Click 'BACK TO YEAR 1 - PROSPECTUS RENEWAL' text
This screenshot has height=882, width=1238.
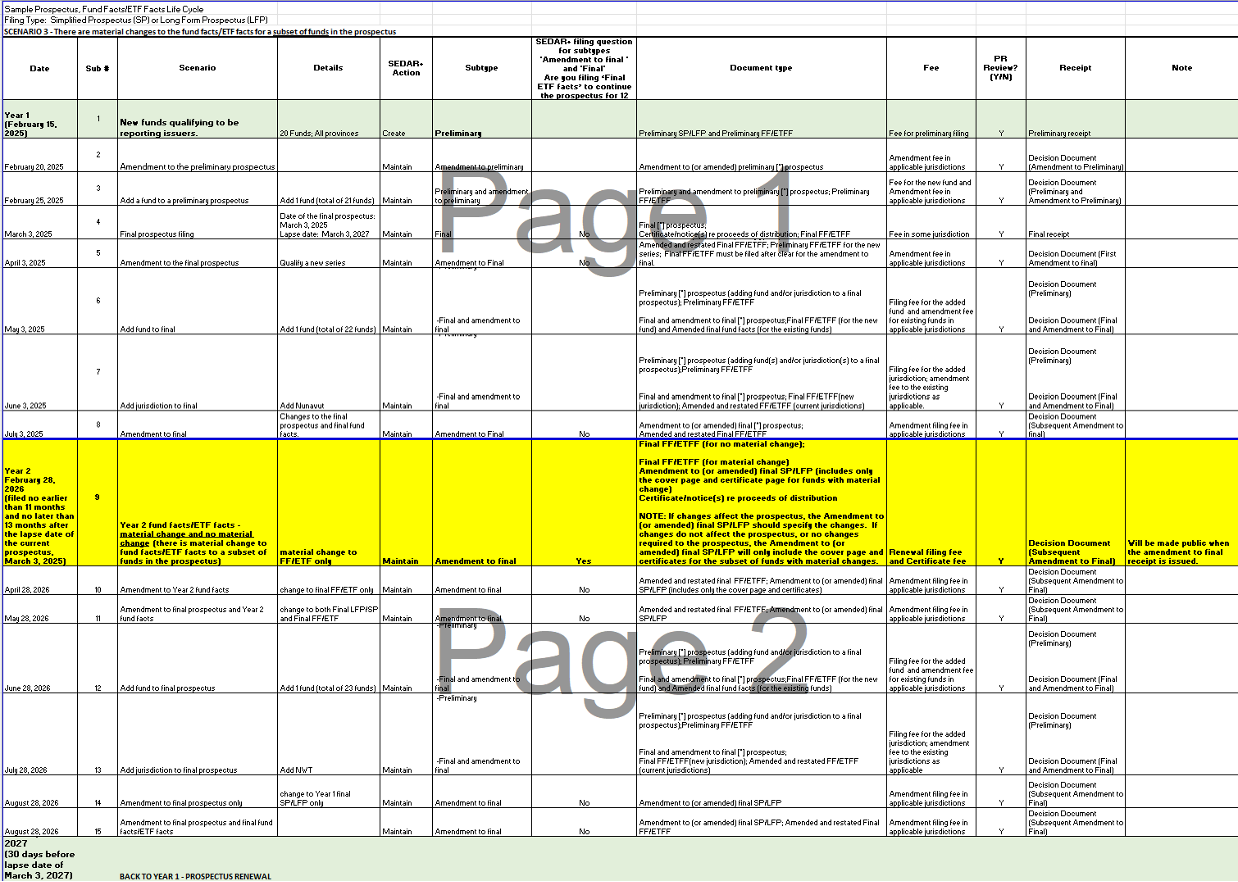pyautogui.click(x=195, y=876)
